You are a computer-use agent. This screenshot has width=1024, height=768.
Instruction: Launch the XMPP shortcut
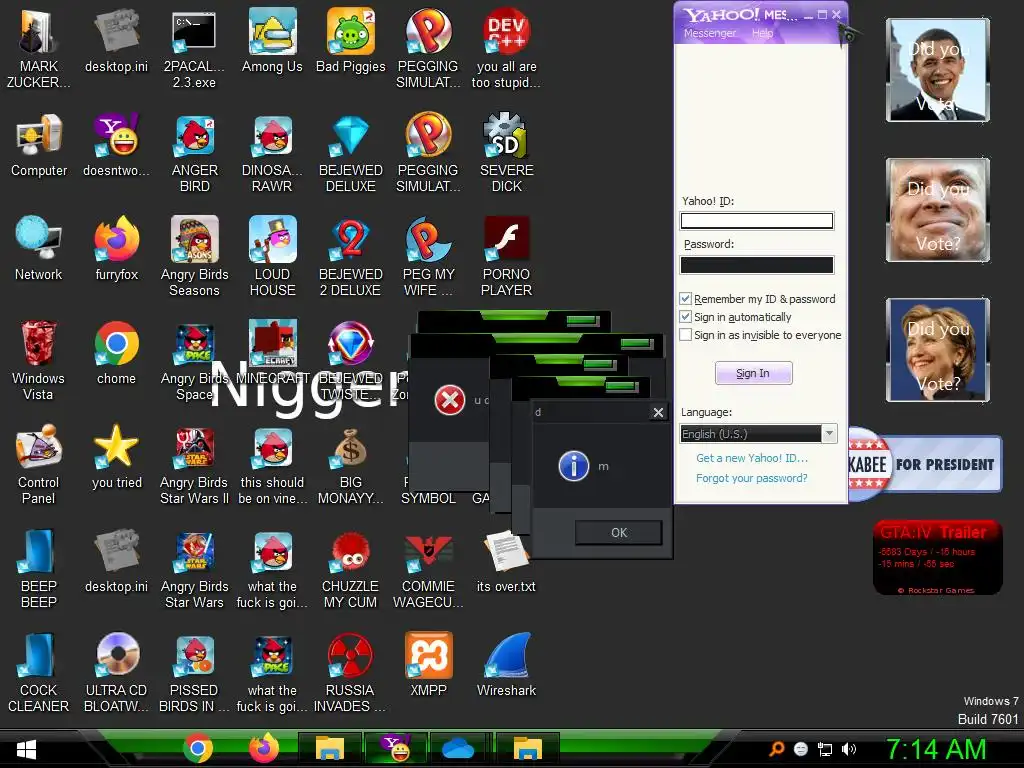point(428,665)
